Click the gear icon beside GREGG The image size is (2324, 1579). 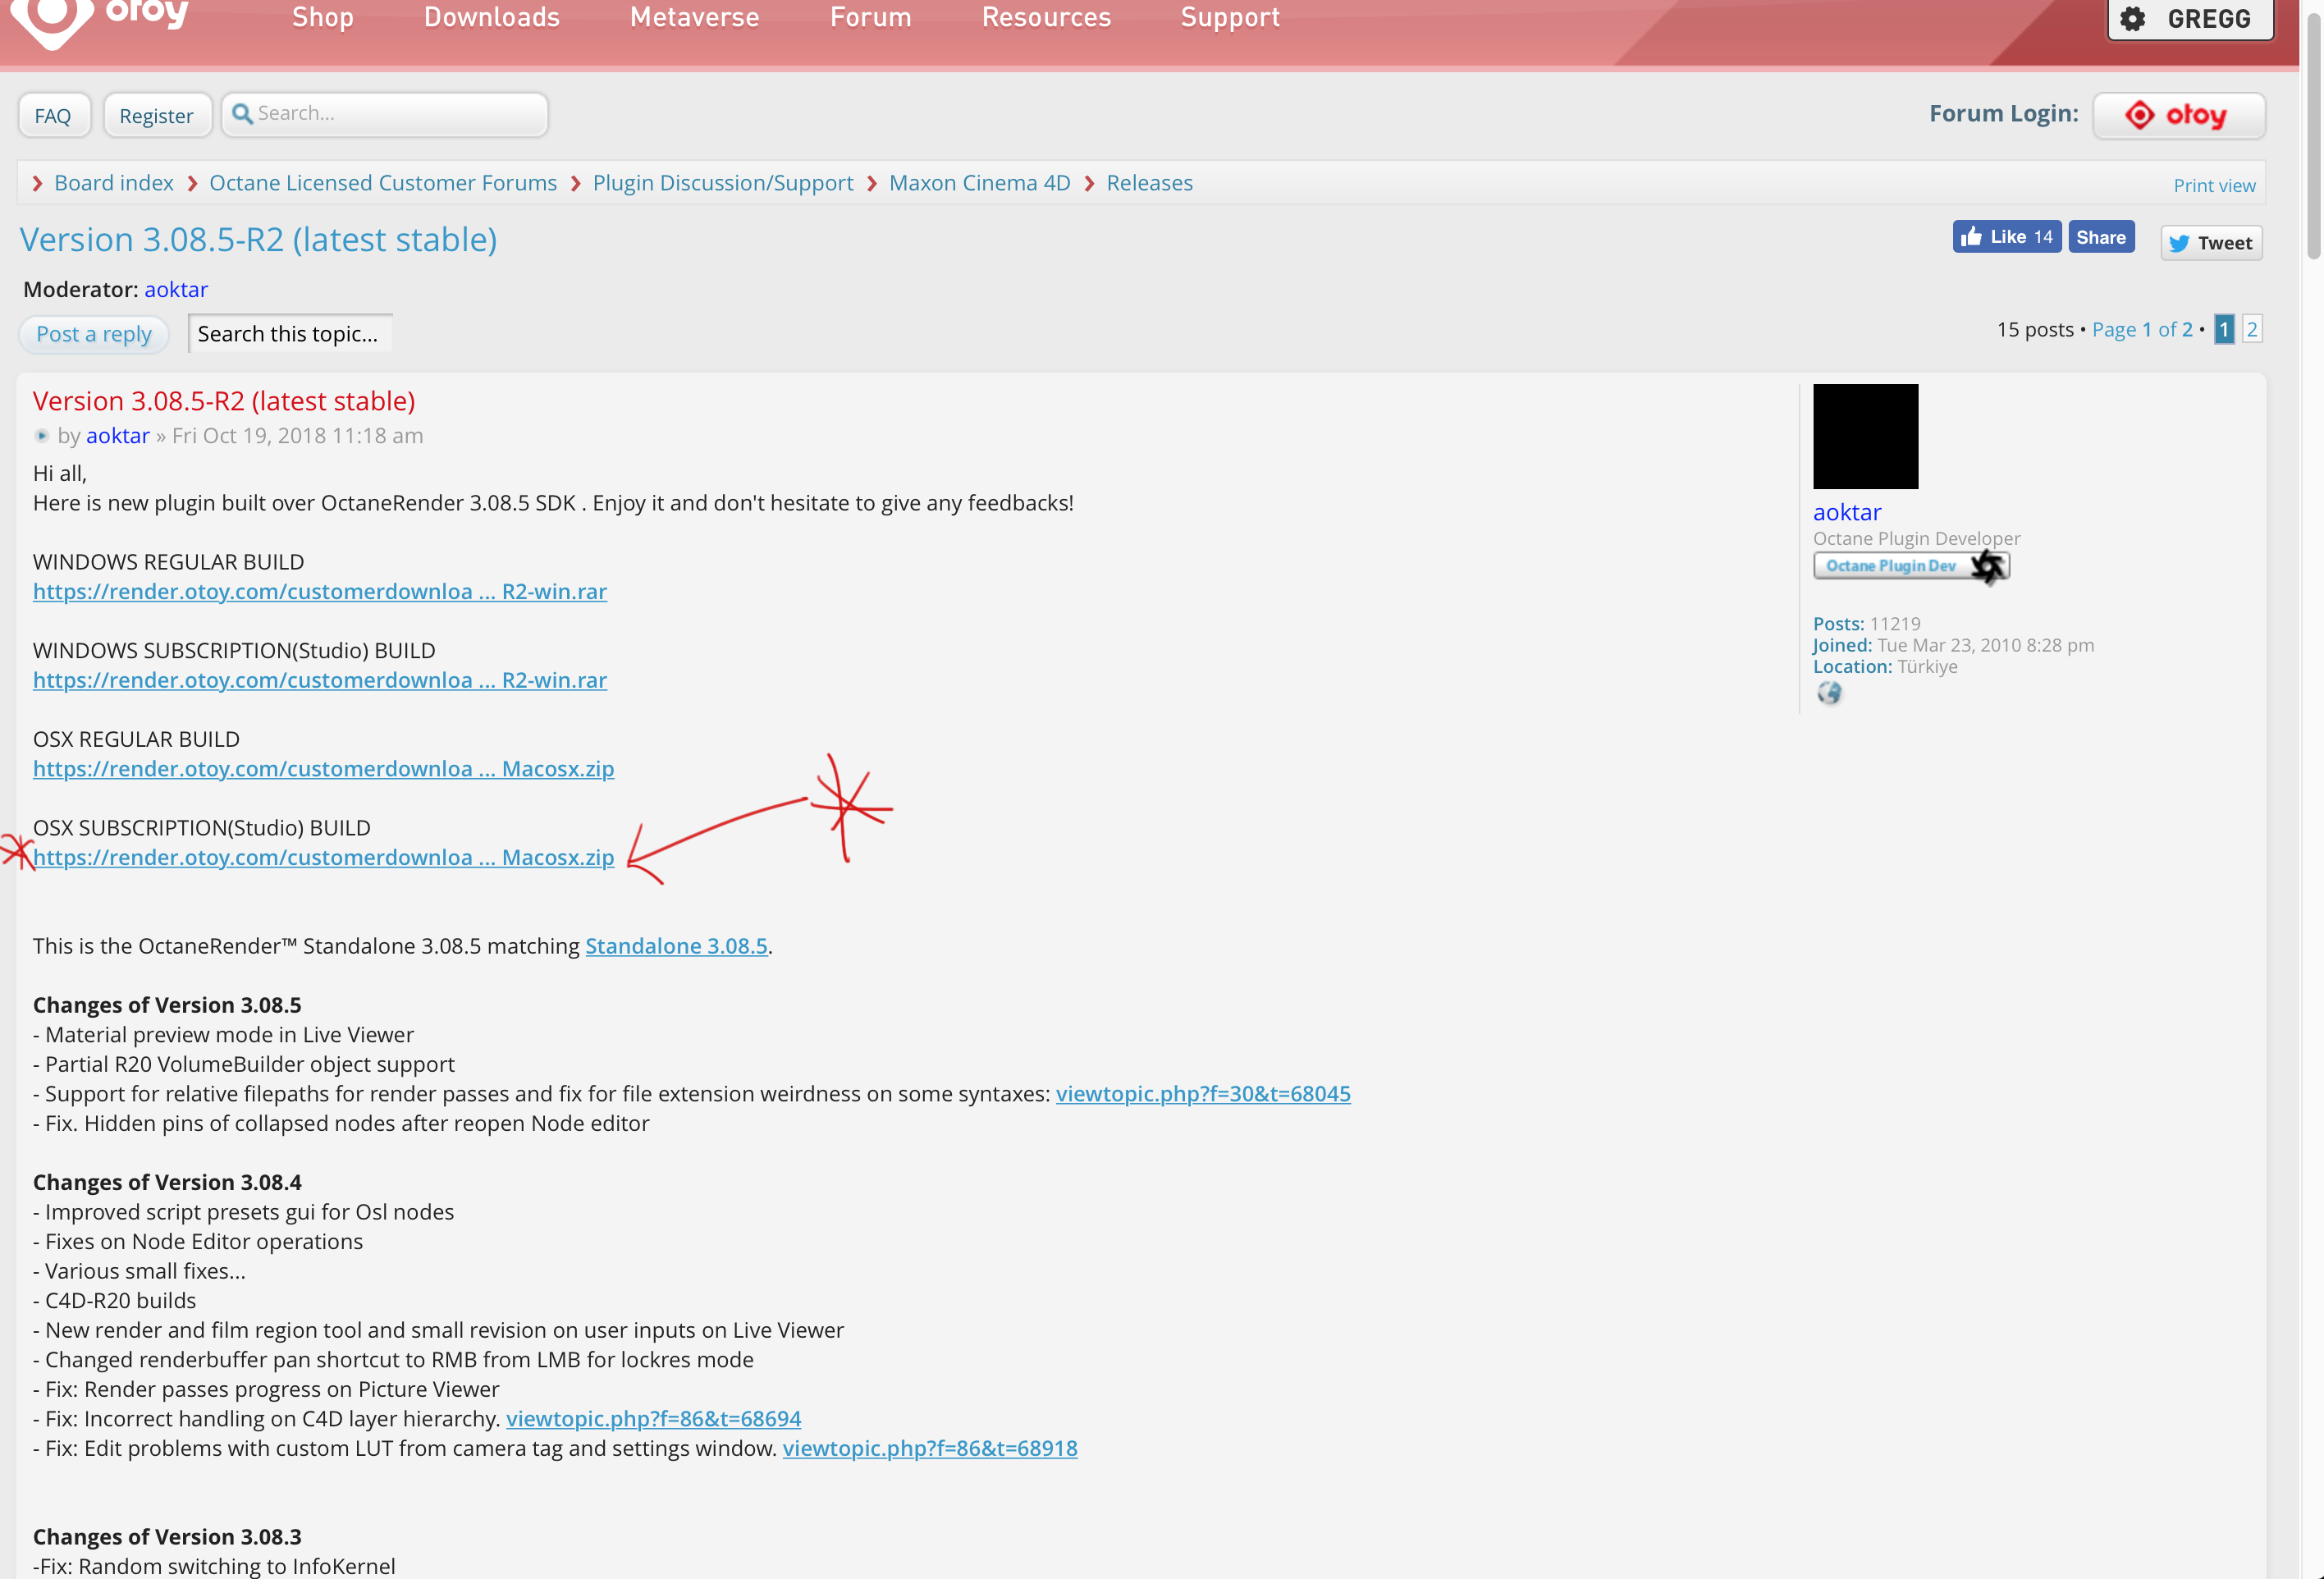point(2133,19)
